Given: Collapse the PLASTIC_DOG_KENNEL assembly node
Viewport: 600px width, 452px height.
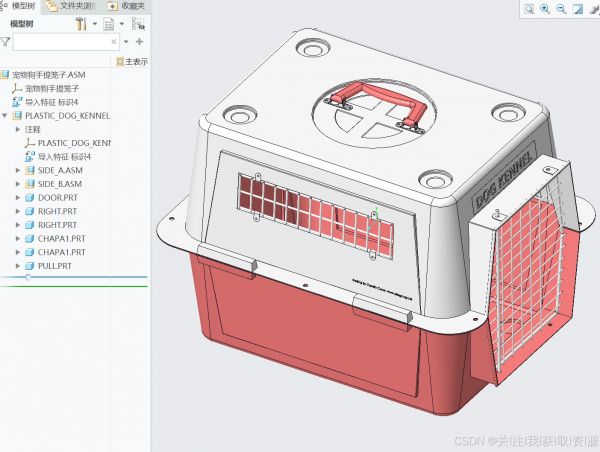Looking at the screenshot, I should click(x=5, y=116).
